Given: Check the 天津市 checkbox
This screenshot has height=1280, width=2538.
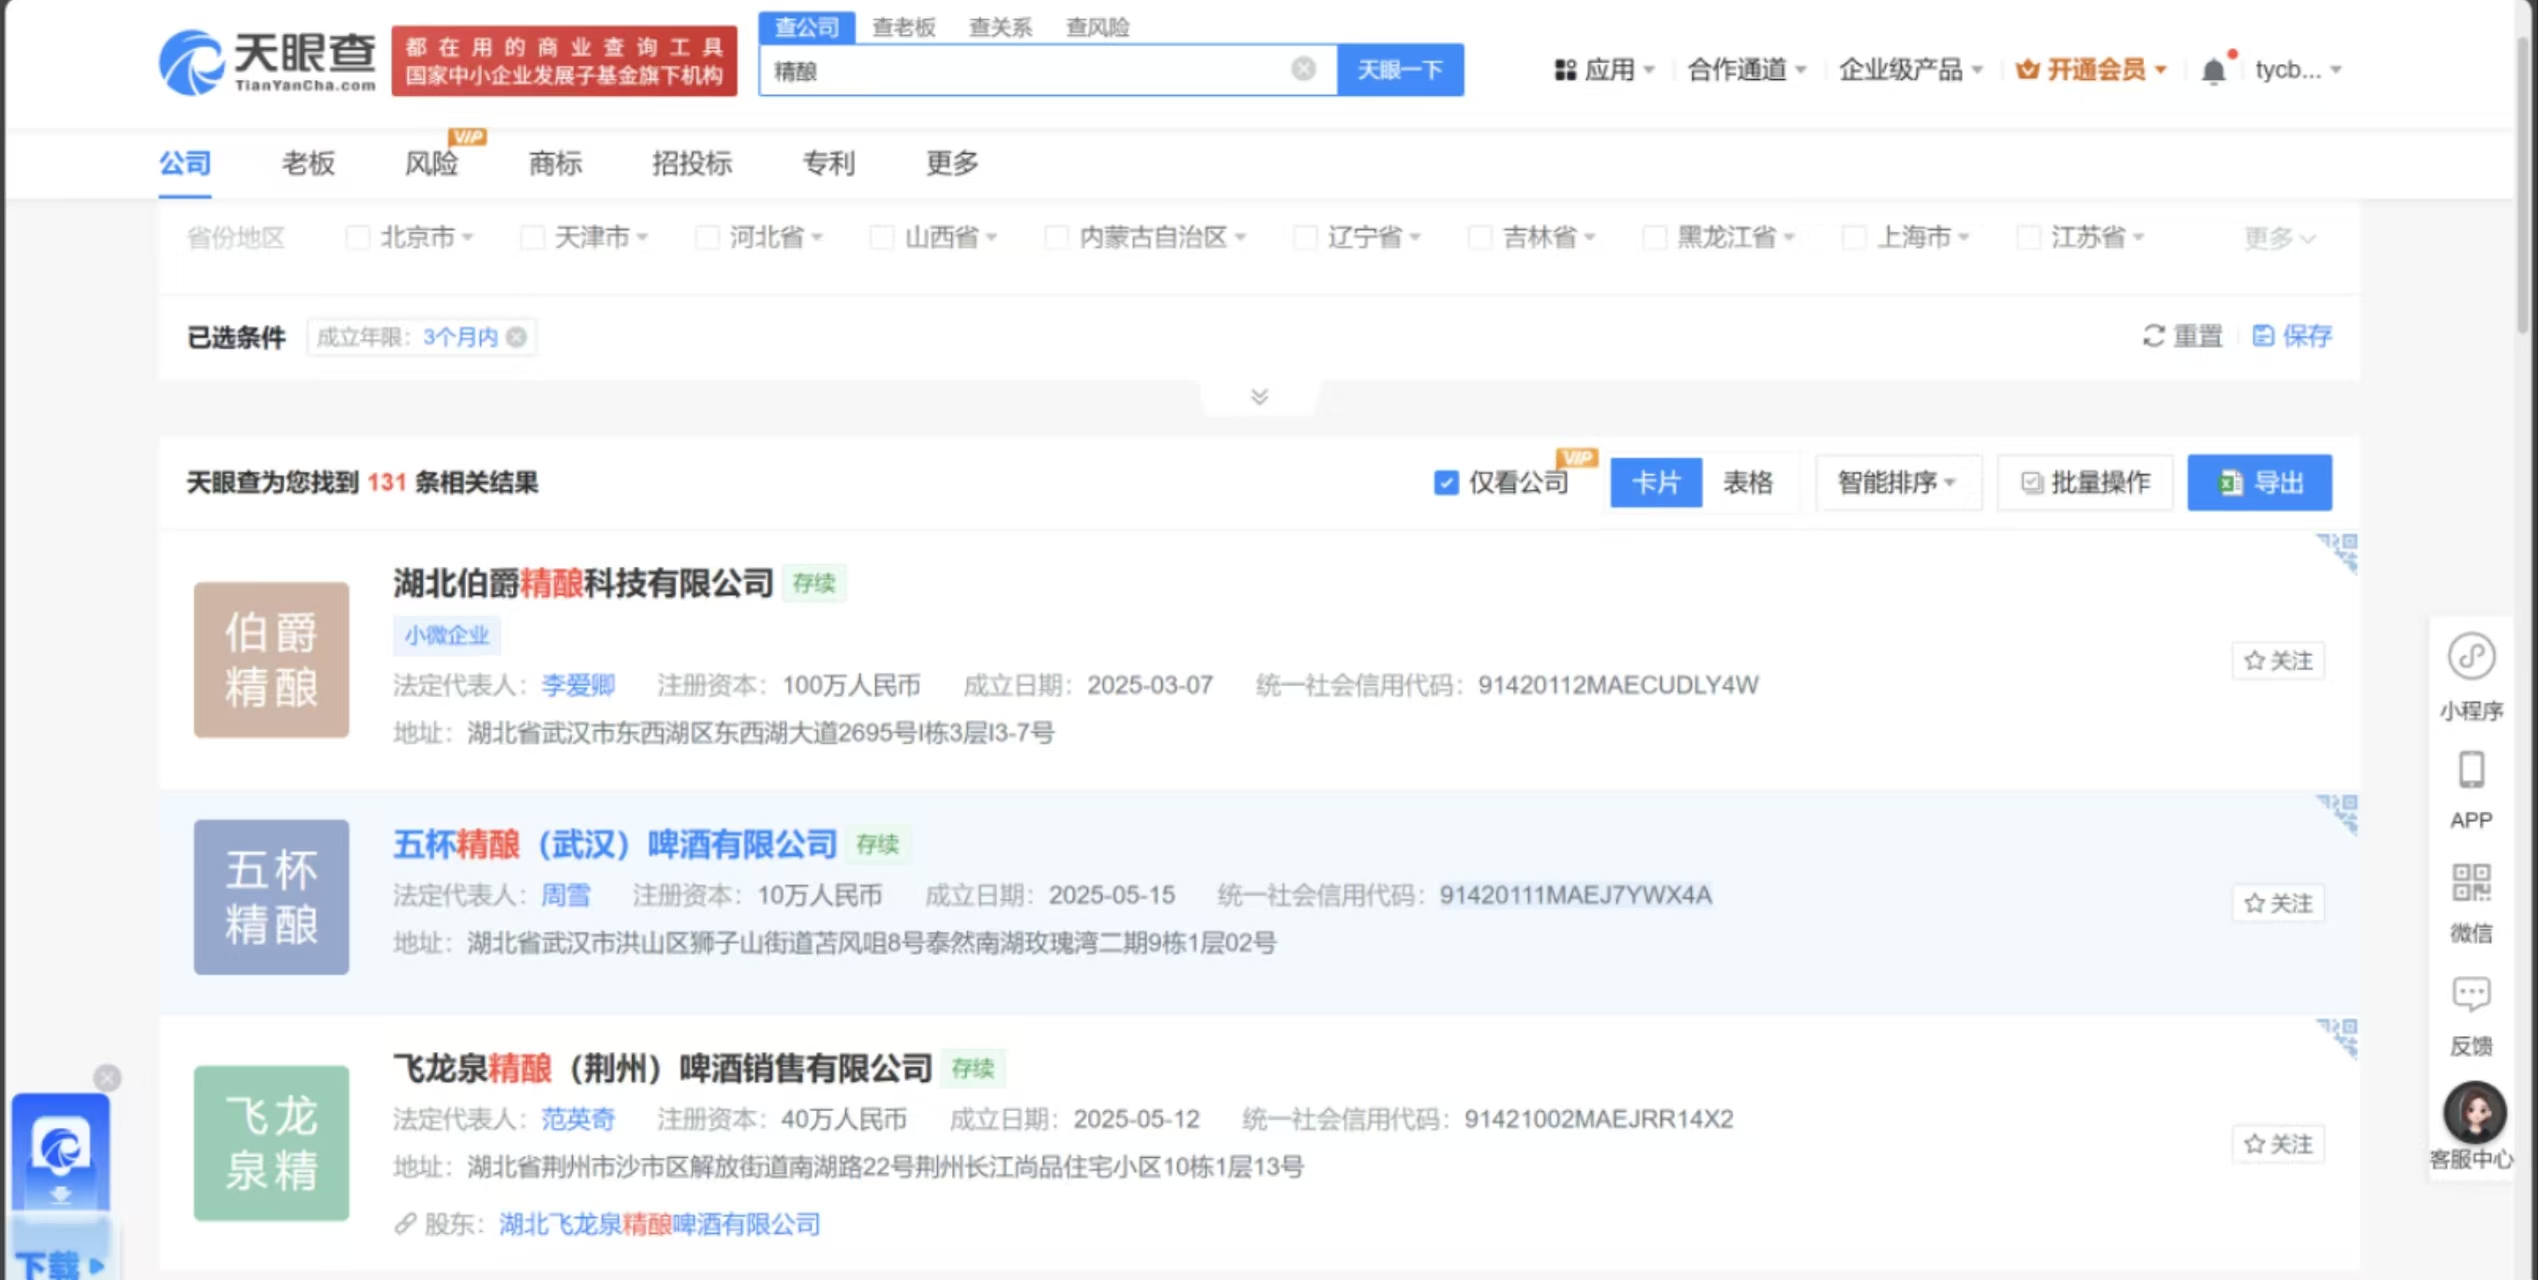Looking at the screenshot, I should (533, 237).
